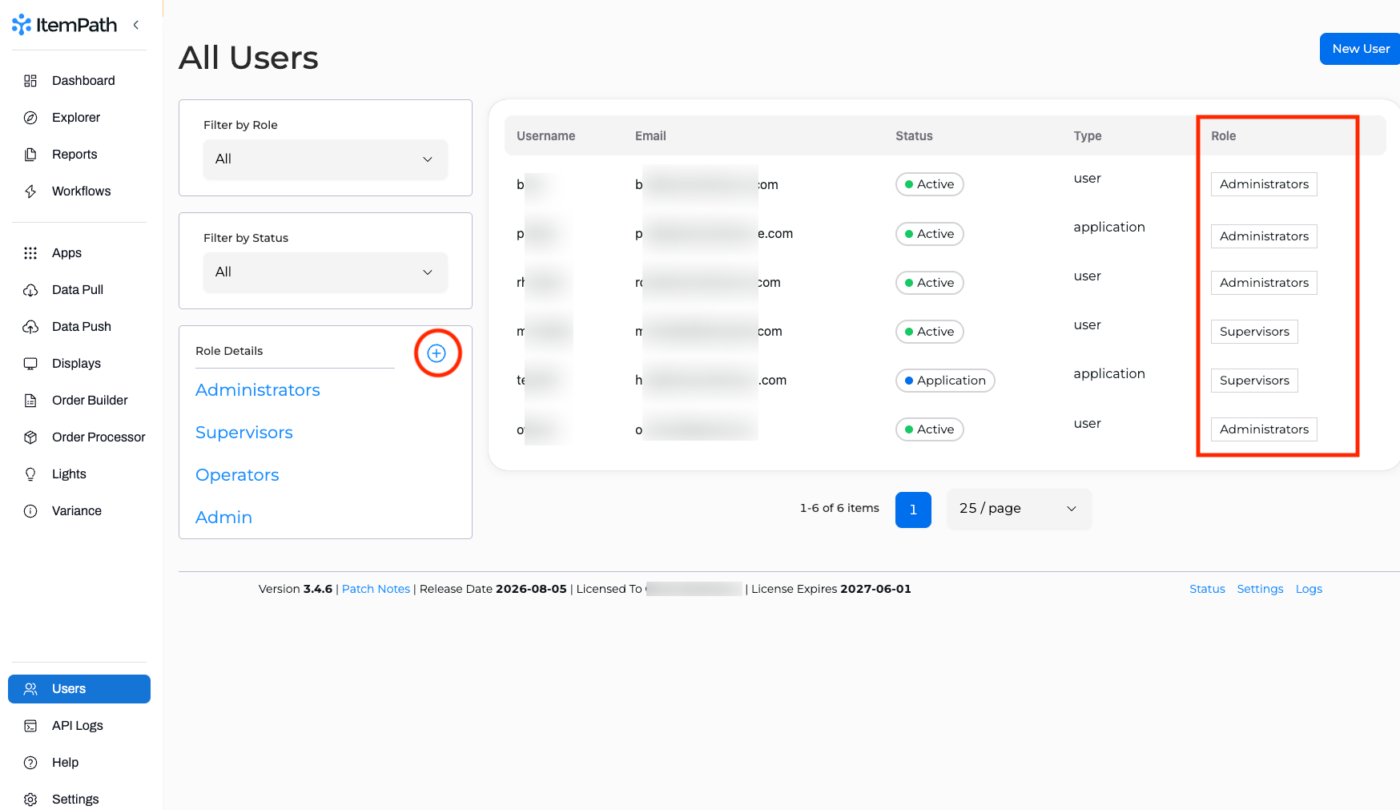
Task: Add a new role with plus icon
Action: 436,353
